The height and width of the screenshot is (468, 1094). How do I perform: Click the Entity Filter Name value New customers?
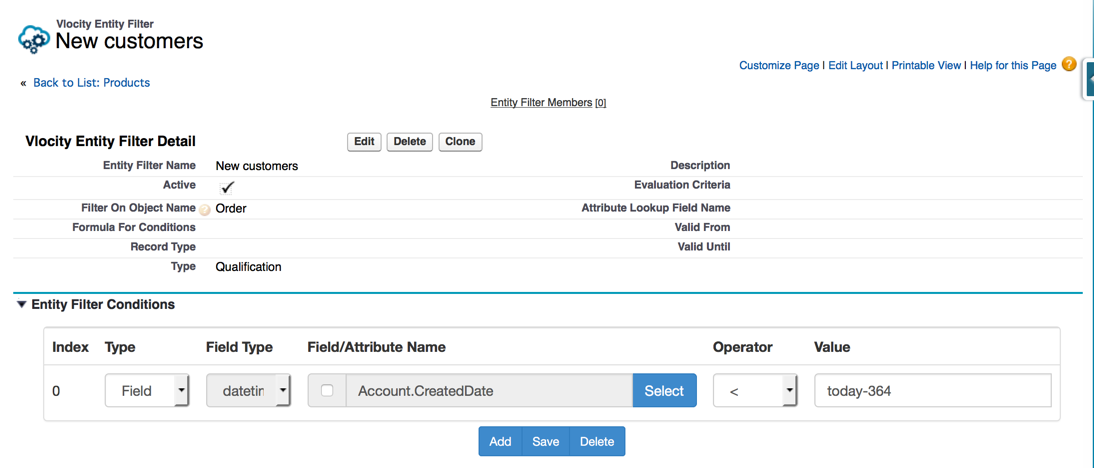pyautogui.click(x=257, y=166)
